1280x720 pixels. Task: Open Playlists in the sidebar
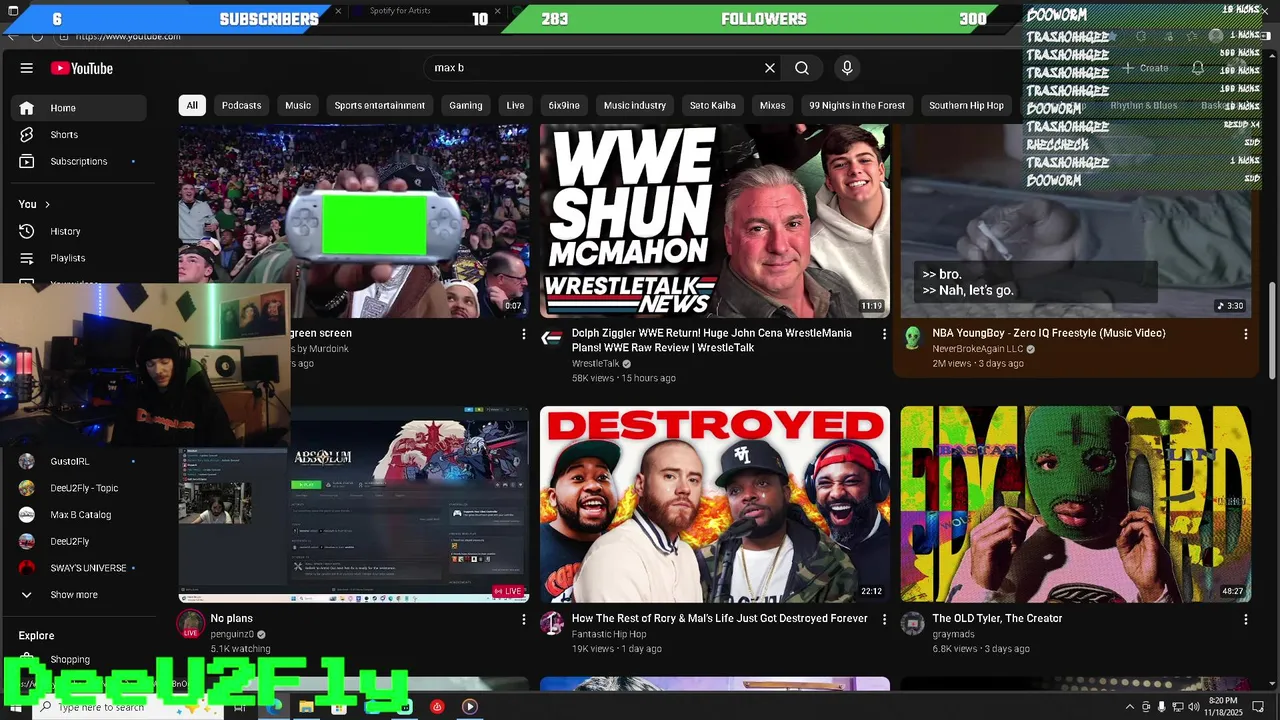(79, 258)
